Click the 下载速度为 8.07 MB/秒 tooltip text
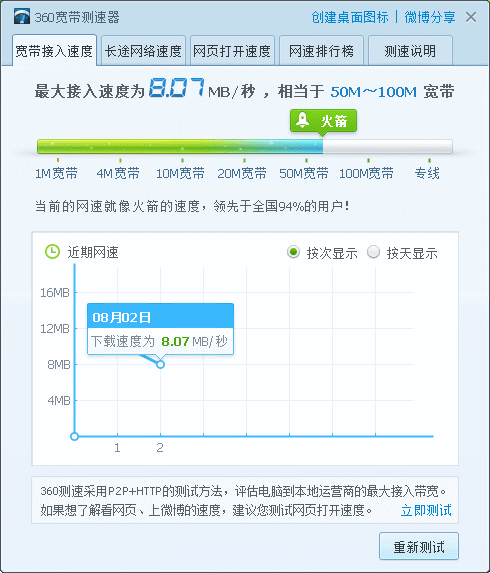This screenshot has width=490, height=573. pyautogui.click(x=159, y=341)
